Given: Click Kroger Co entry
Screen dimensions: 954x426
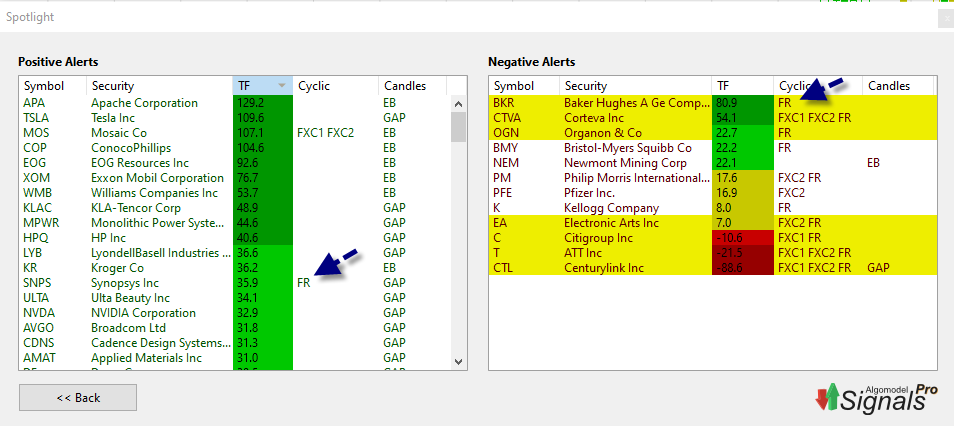Looking at the screenshot, I should (117, 268).
